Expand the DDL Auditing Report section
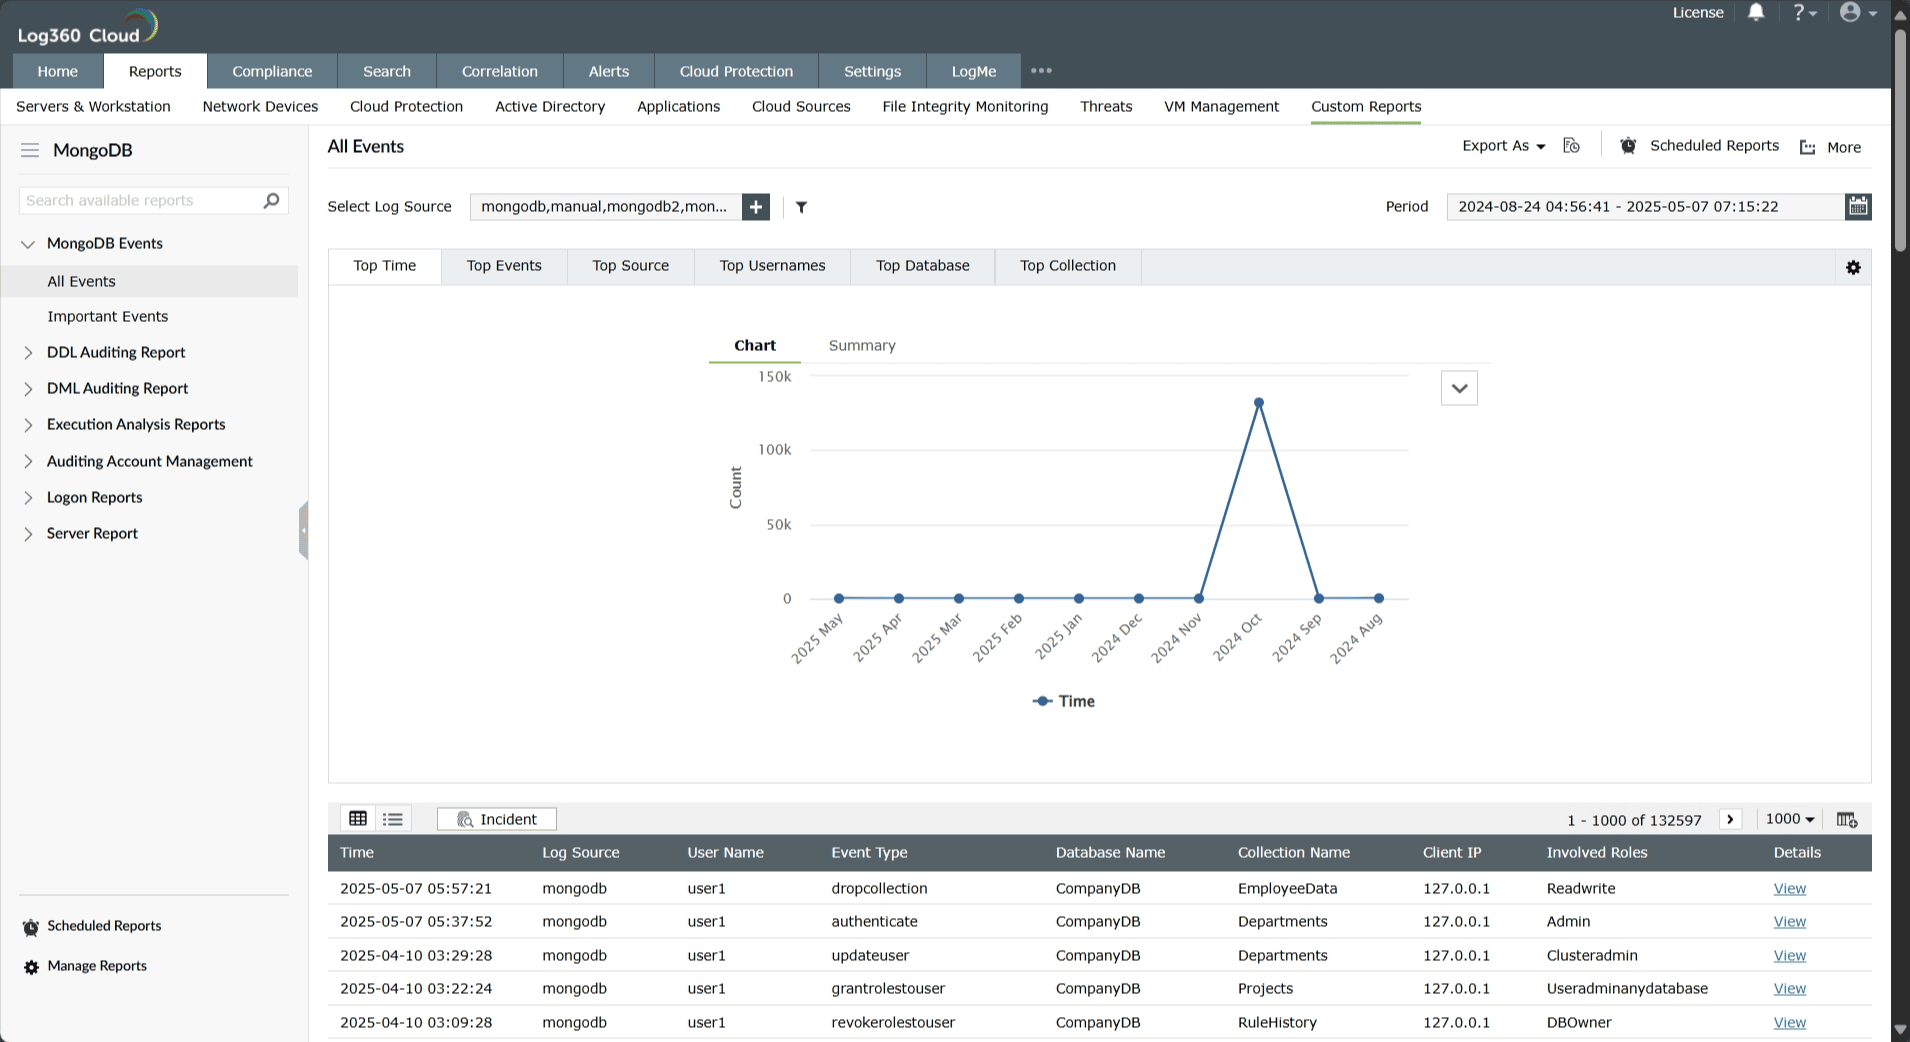The width and height of the screenshot is (1910, 1042). pos(27,352)
